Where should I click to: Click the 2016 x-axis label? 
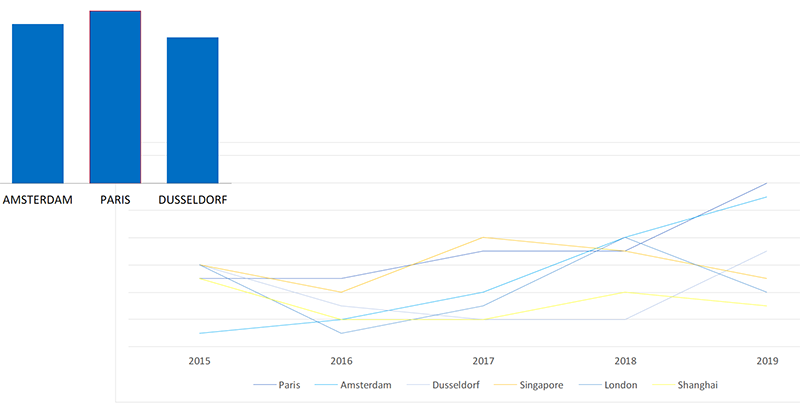point(342,361)
